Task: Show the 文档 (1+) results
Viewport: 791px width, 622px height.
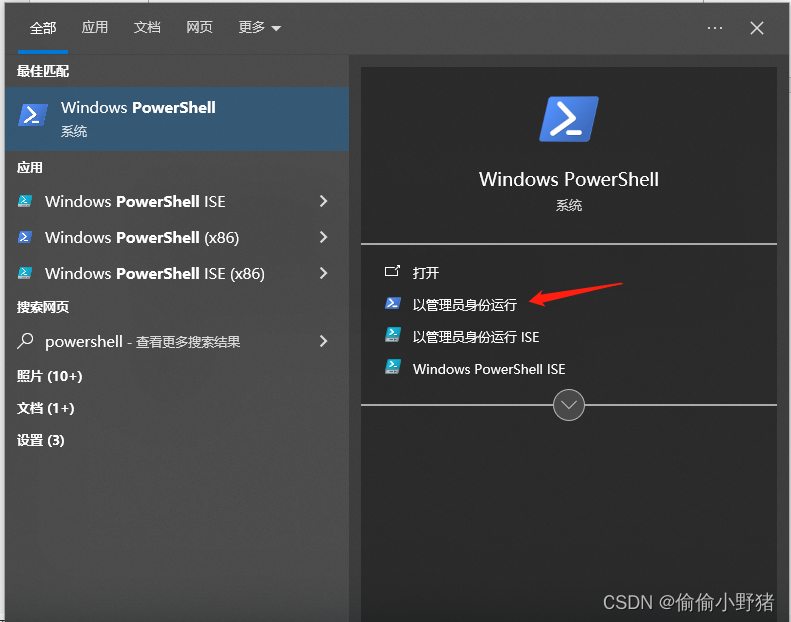Action: (x=45, y=408)
